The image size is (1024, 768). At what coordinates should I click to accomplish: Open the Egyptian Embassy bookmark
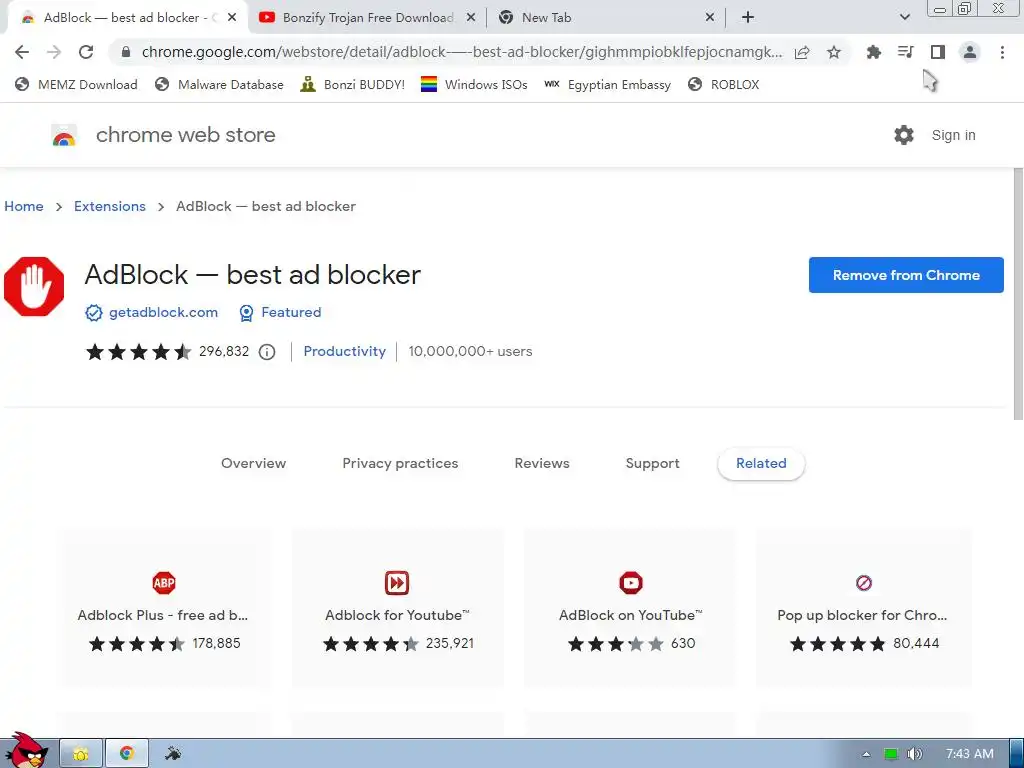click(607, 84)
